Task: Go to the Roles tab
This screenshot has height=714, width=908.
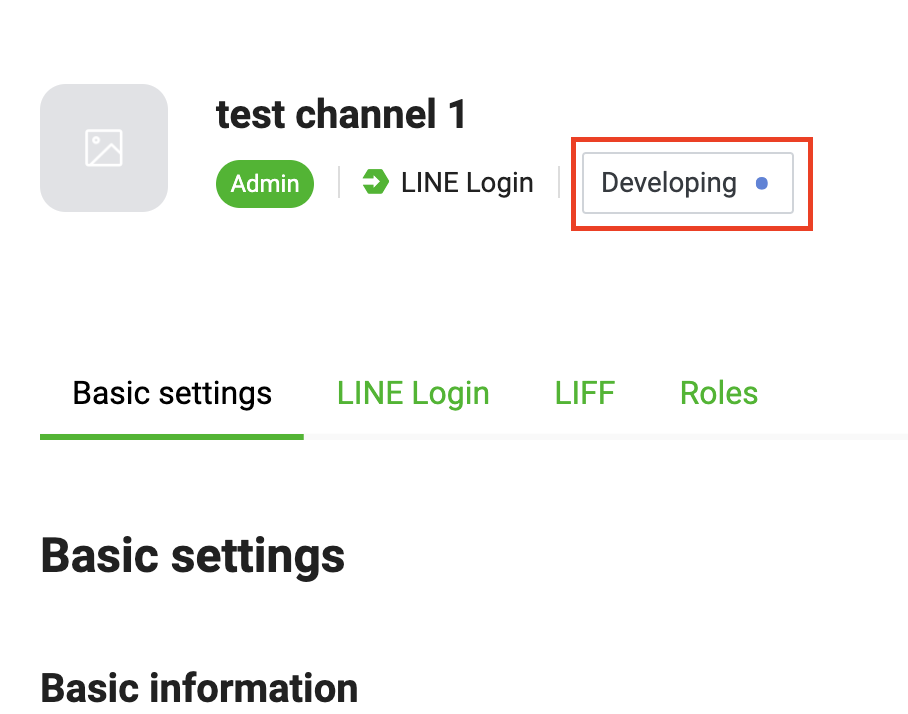Action: [x=719, y=394]
